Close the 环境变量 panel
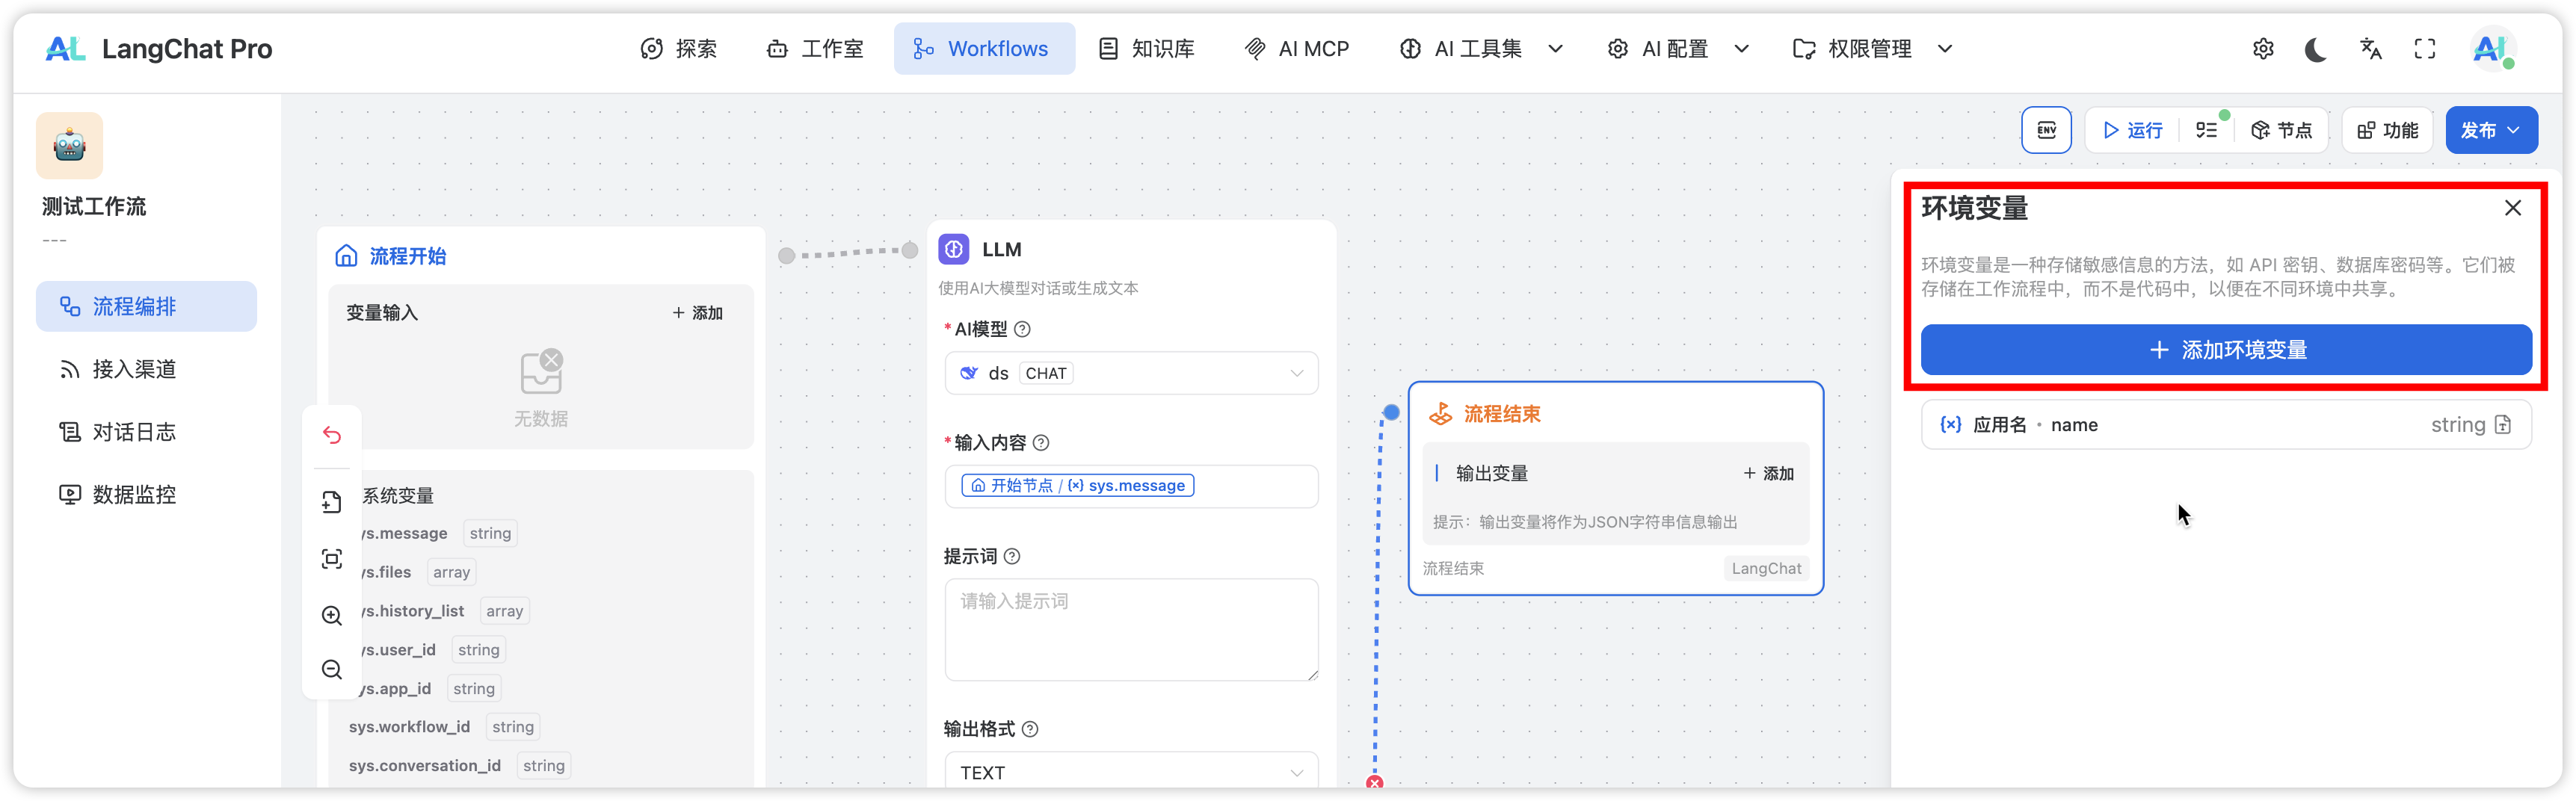 2513,208
